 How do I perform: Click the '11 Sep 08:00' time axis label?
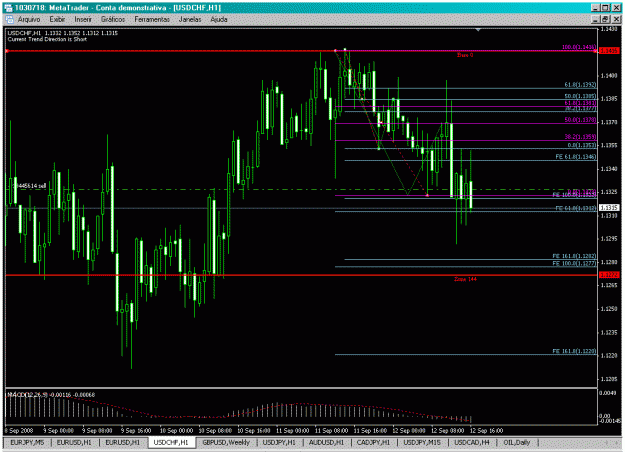[x=331, y=430]
